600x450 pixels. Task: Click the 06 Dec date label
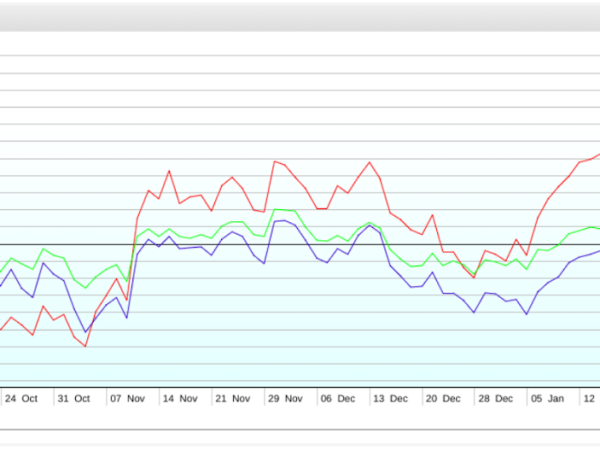(x=338, y=398)
